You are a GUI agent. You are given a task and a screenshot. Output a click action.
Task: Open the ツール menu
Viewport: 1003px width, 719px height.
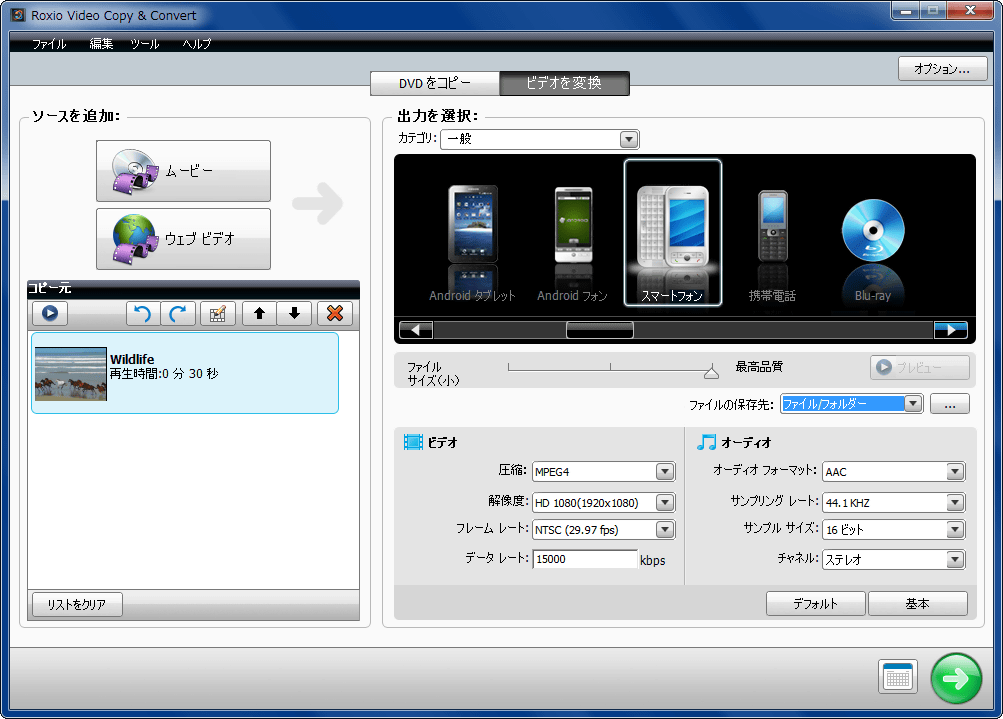[145, 43]
